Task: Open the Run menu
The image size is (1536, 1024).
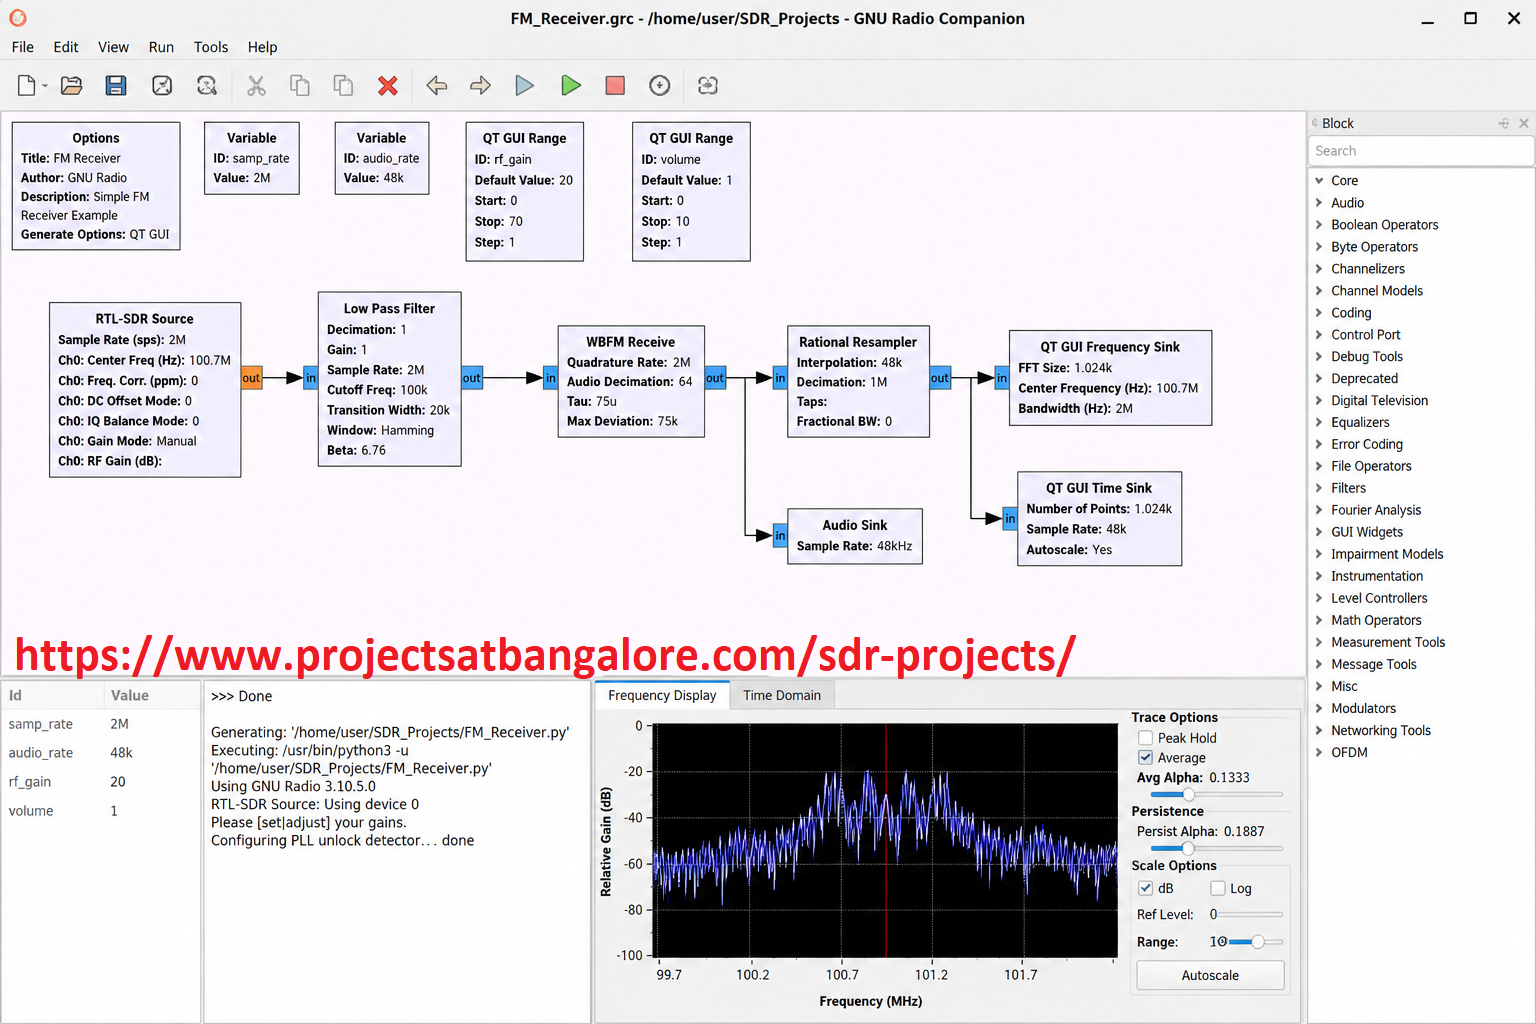Action: click(161, 47)
